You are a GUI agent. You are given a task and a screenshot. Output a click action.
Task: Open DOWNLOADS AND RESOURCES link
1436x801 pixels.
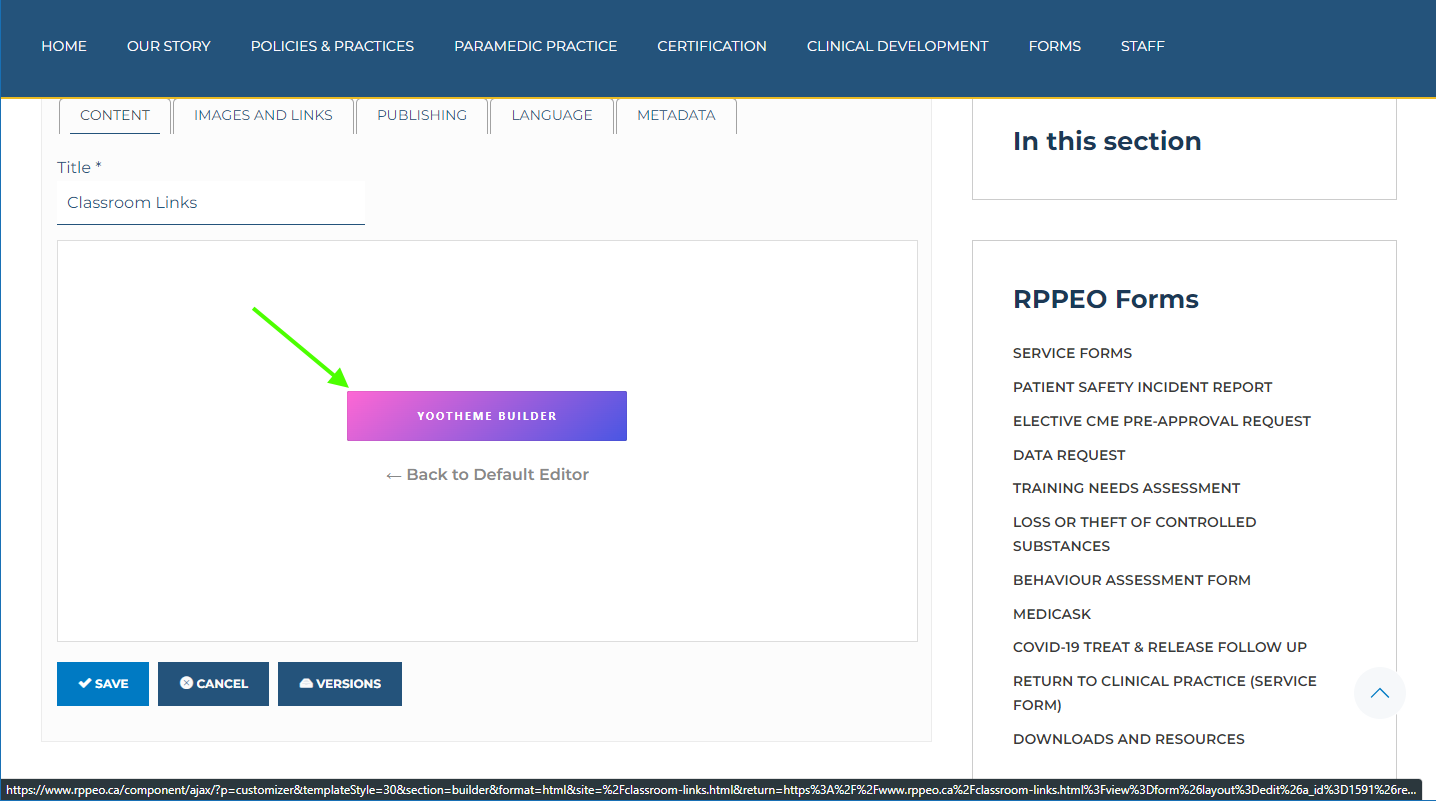[1129, 739]
